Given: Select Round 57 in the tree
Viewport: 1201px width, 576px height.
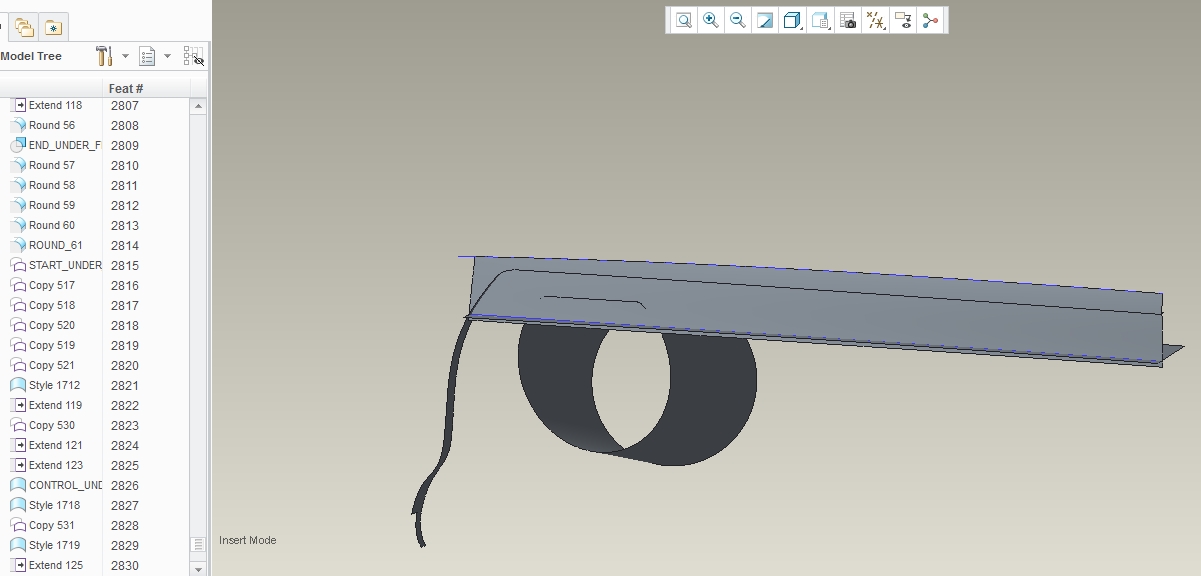Looking at the screenshot, I should (x=51, y=165).
